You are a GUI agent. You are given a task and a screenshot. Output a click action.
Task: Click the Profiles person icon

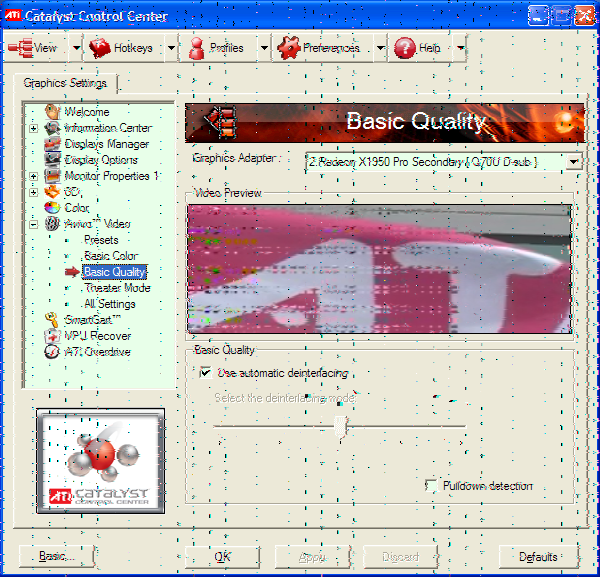tap(197, 48)
